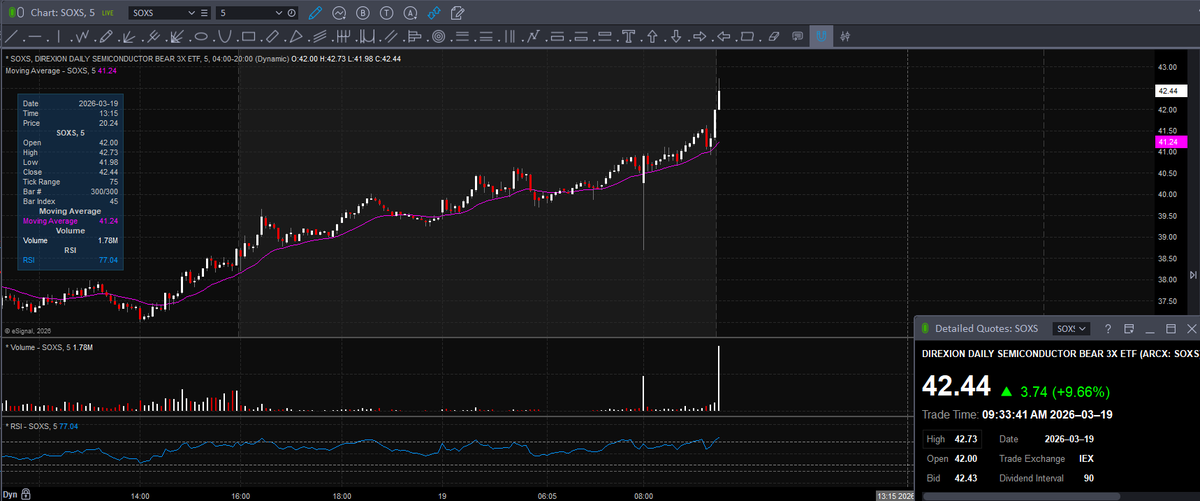The width and height of the screenshot is (1200, 501).
Task: Click the Open 42.00 value in Detailed Quotes
Action: tap(966, 459)
